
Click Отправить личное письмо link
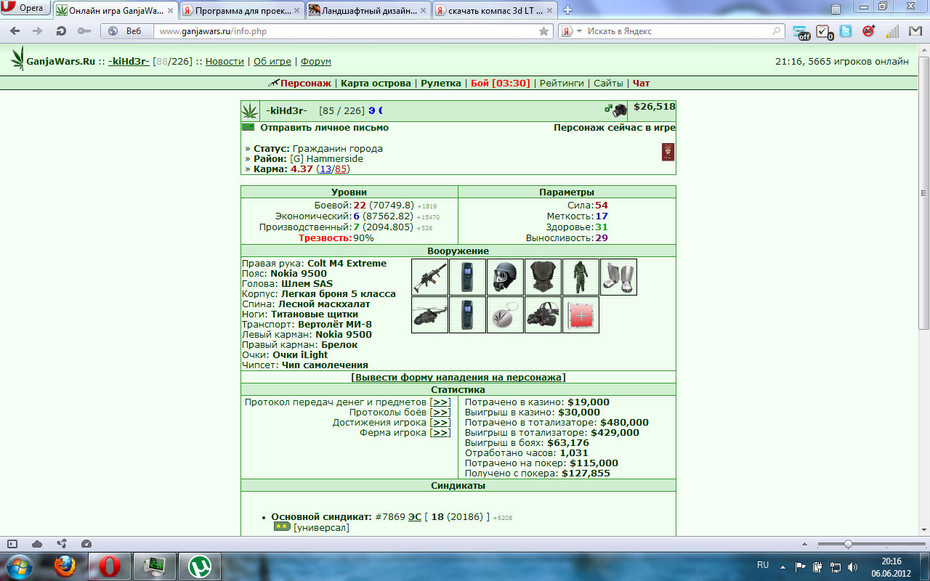[324, 127]
